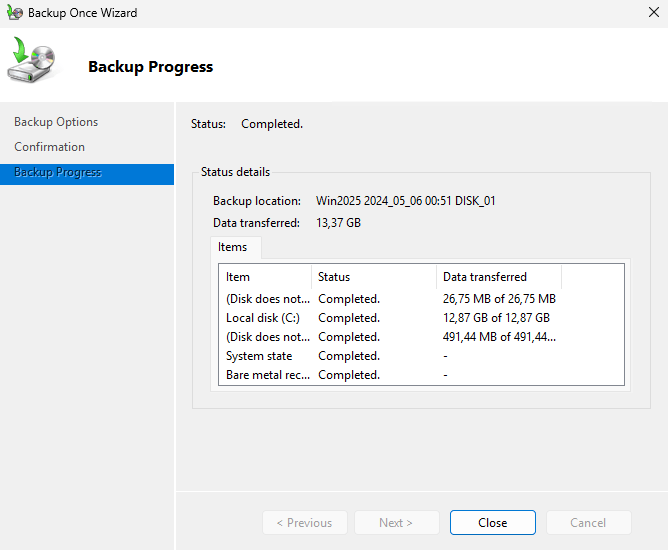Go to the Confirmation step
This screenshot has width=668, height=550.
coord(49,147)
